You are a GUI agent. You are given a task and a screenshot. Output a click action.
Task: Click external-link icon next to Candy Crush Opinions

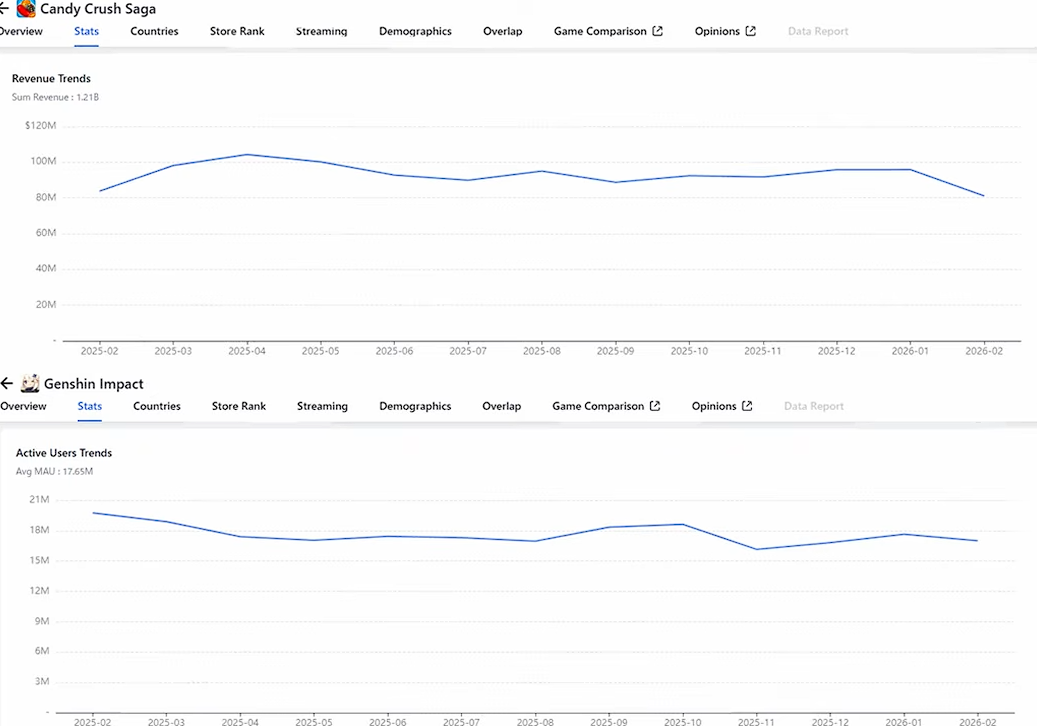point(751,31)
